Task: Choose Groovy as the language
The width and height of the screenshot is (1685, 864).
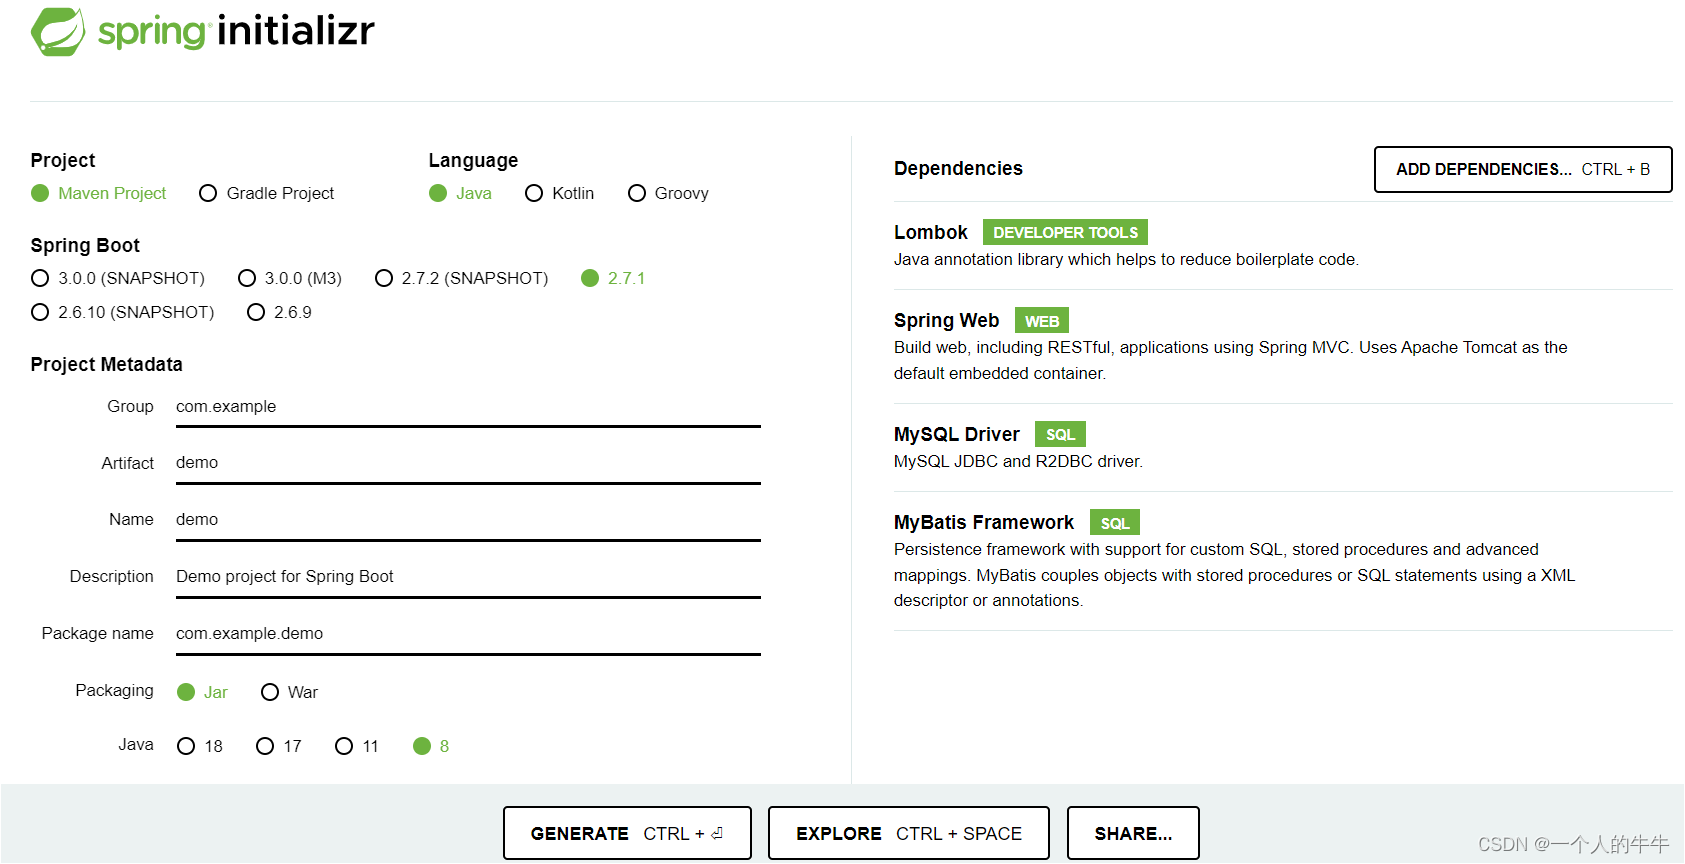Action: [x=668, y=193]
